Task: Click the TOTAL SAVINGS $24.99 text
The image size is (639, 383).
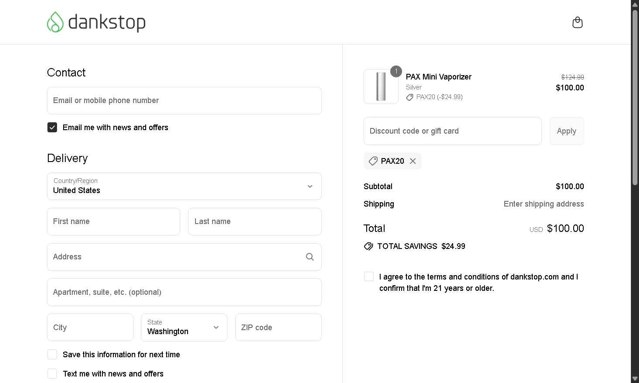Action: (421, 246)
